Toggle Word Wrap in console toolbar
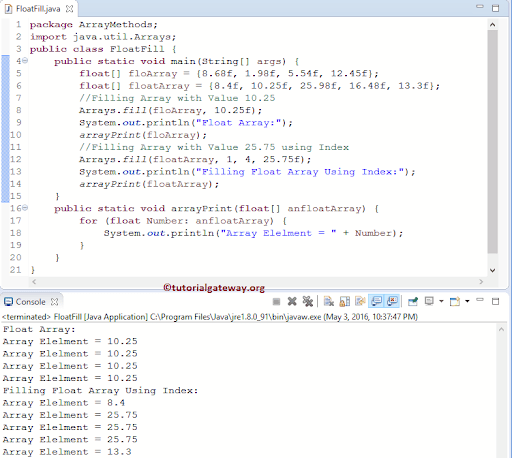The width and height of the screenshot is (512, 458). pyautogui.click(x=360, y=301)
